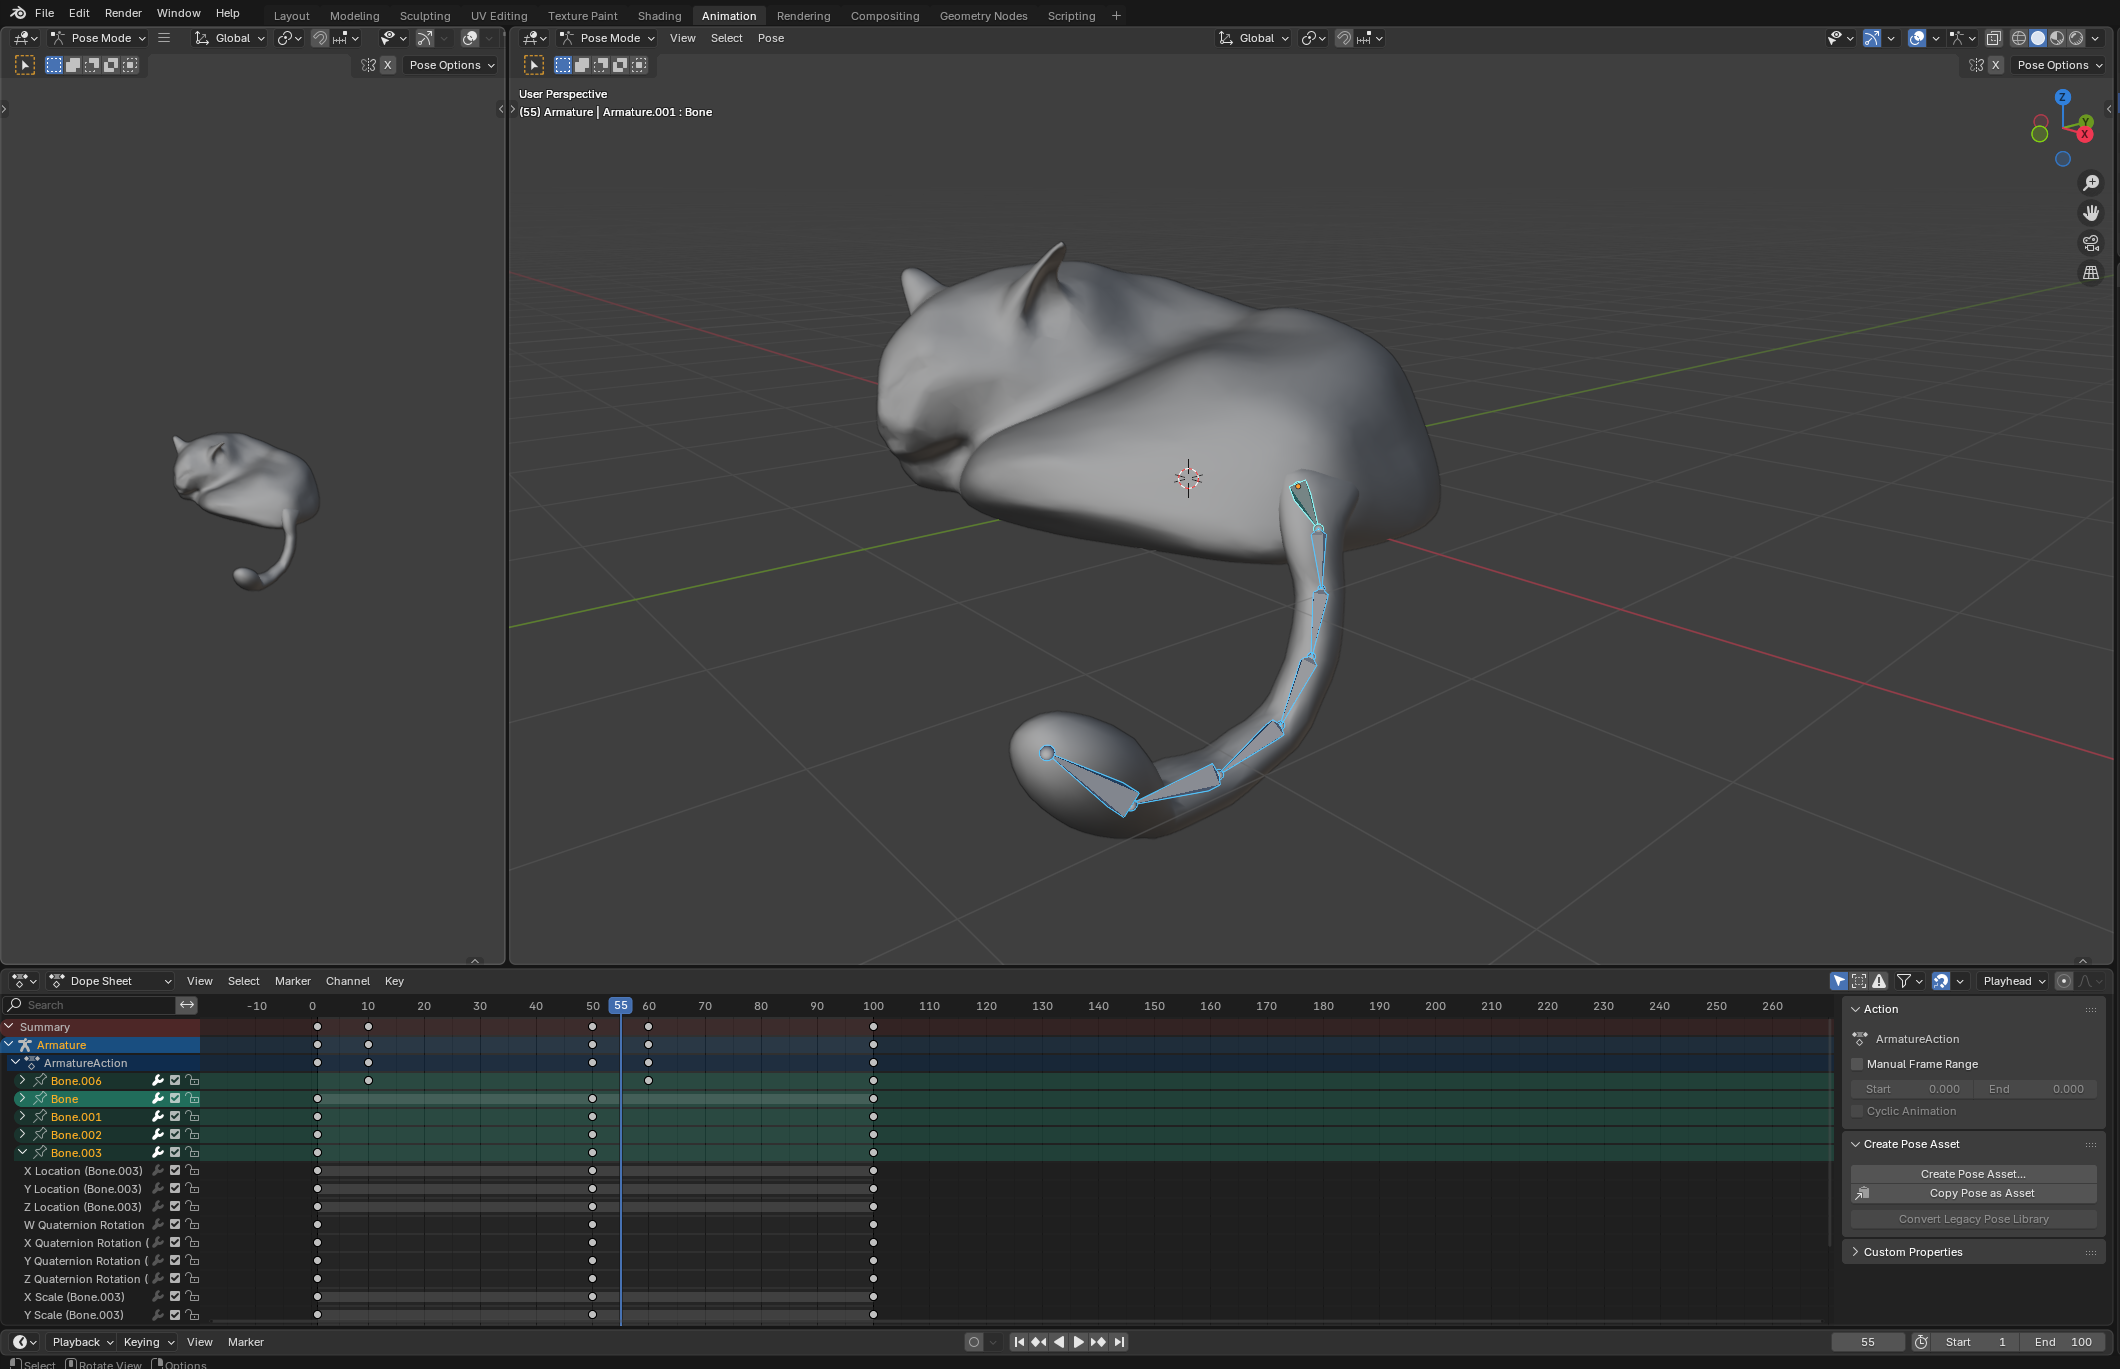Click the zoom magnifier icon in viewport
This screenshot has width=2120, height=1369.
2090,183
